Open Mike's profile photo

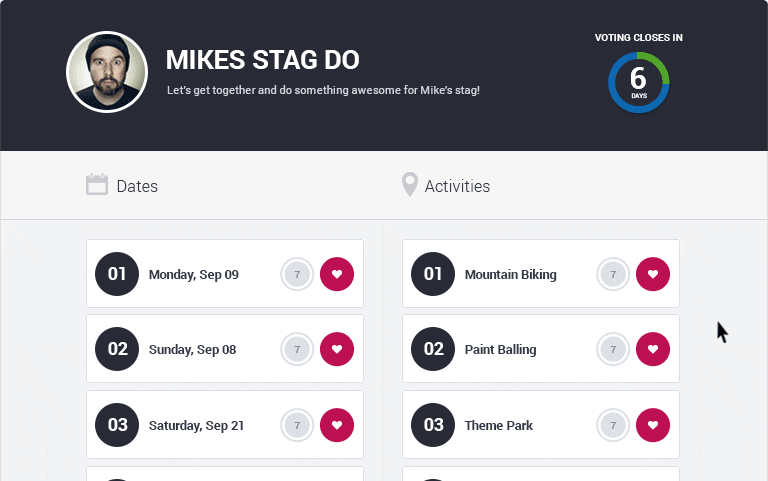point(107,72)
